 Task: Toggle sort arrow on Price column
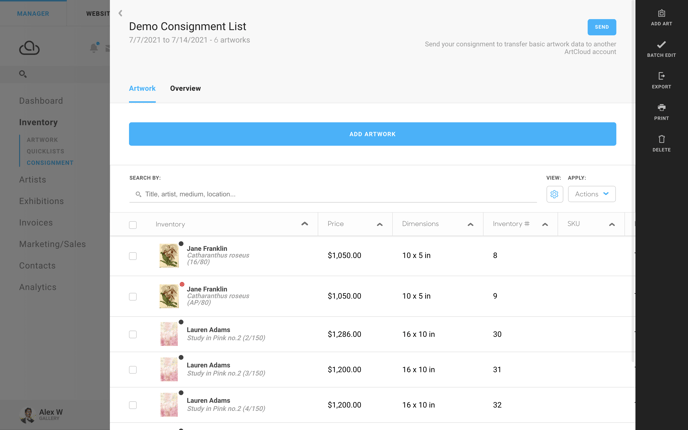(380, 225)
